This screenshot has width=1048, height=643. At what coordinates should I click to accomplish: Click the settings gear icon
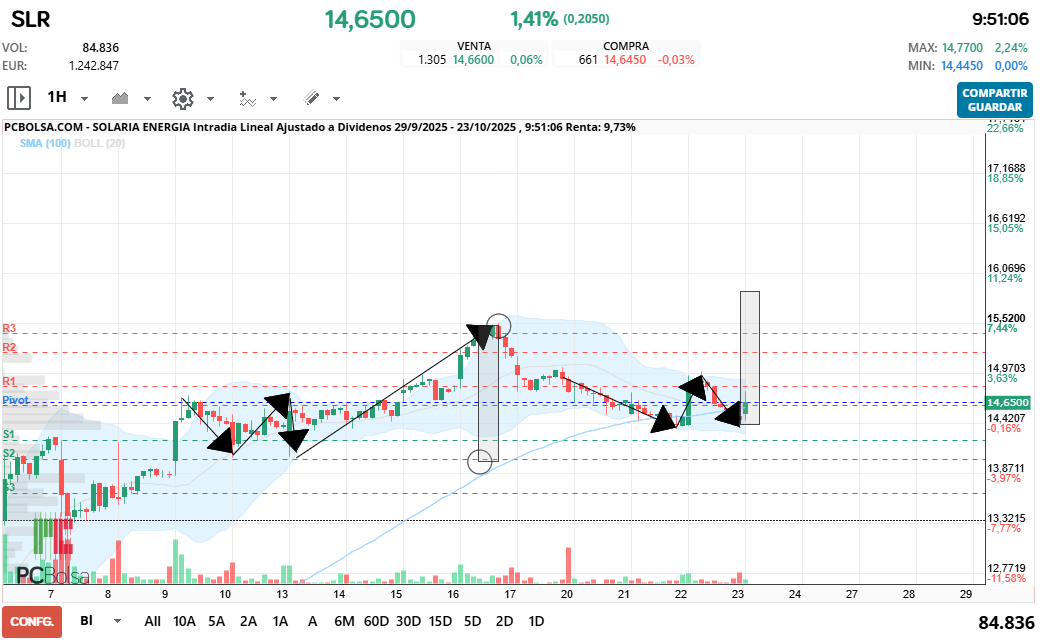(182, 98)
